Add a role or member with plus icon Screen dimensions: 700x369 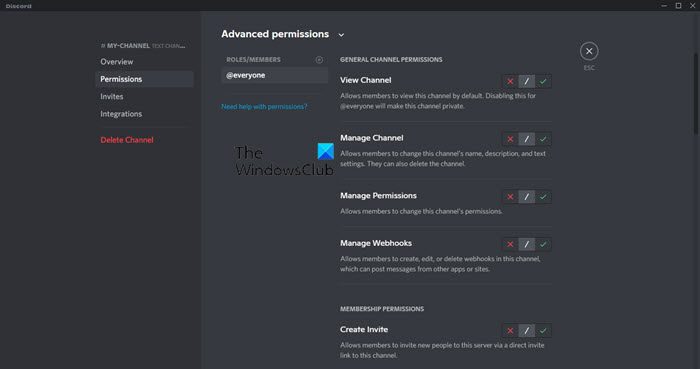[319, 60]
